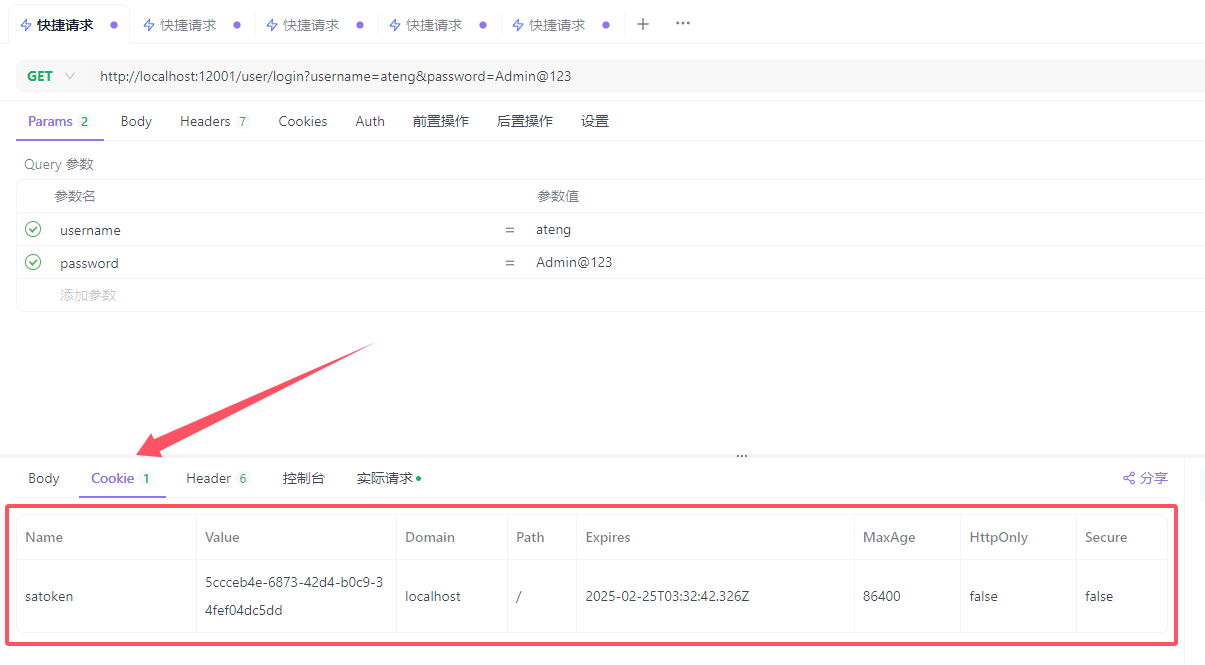Open the request Body tab
This screenshot has height=665, width=1205.
(136, 121)
